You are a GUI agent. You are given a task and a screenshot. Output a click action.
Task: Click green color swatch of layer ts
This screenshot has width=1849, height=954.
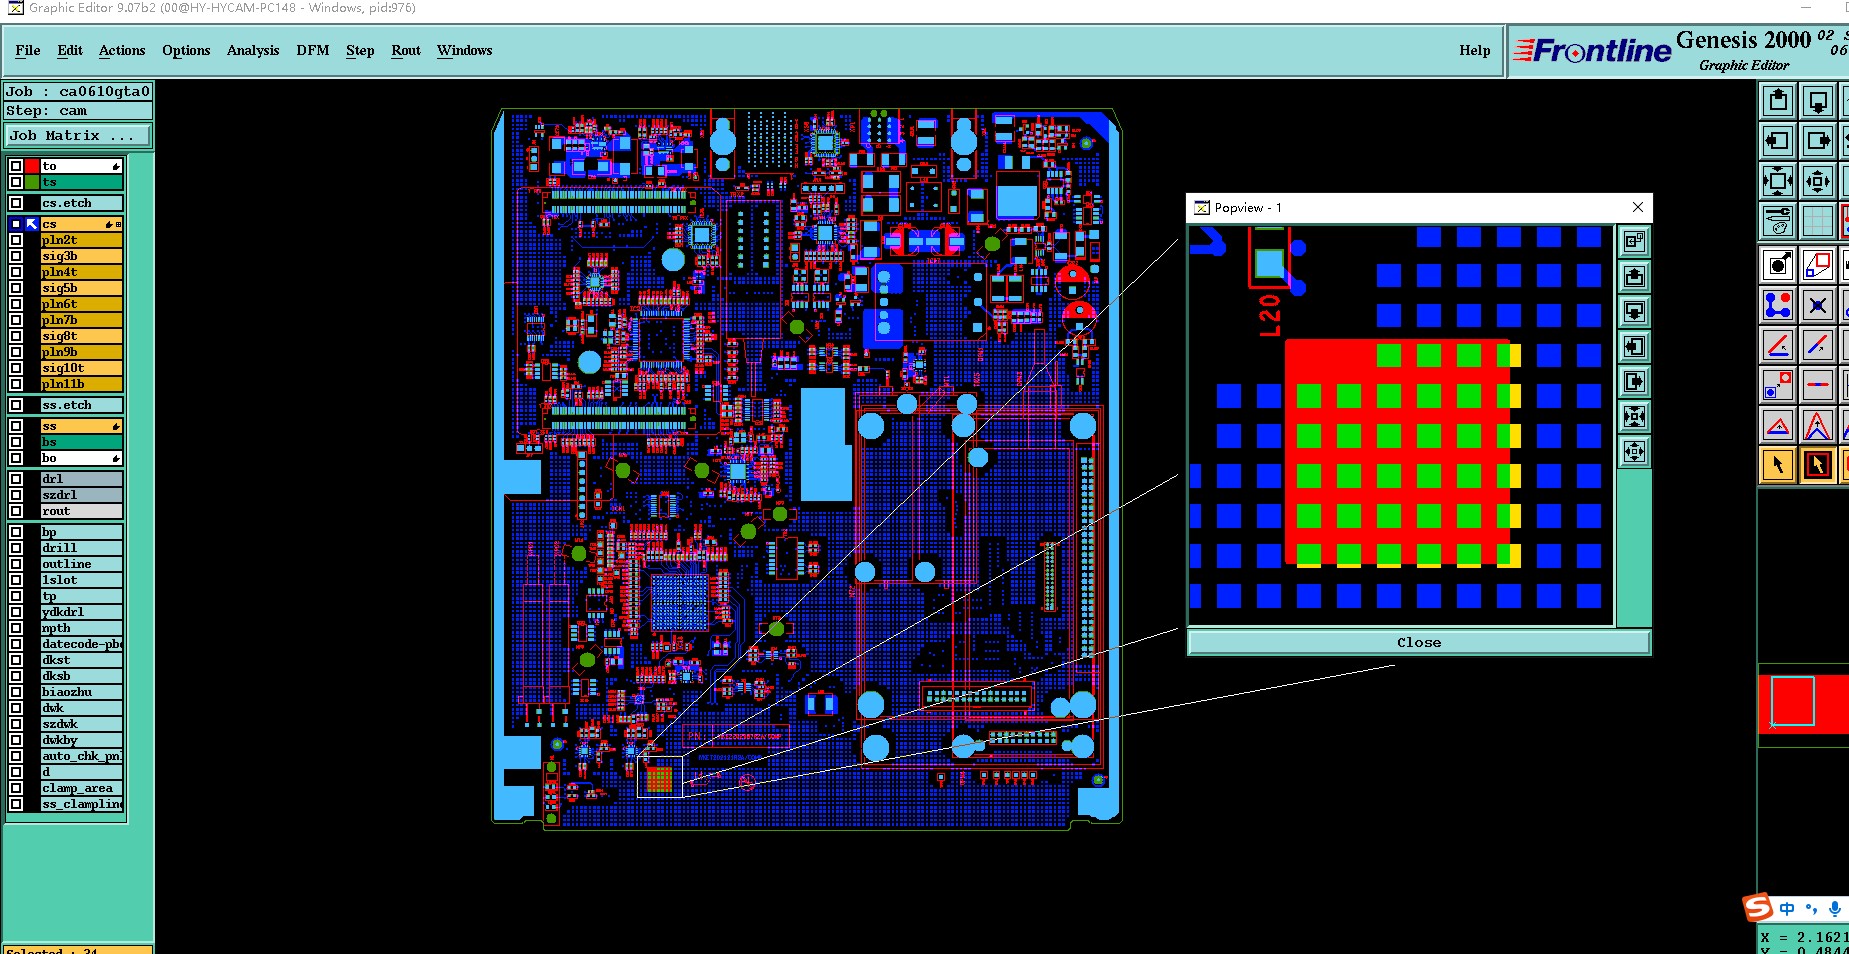point(32,182)
